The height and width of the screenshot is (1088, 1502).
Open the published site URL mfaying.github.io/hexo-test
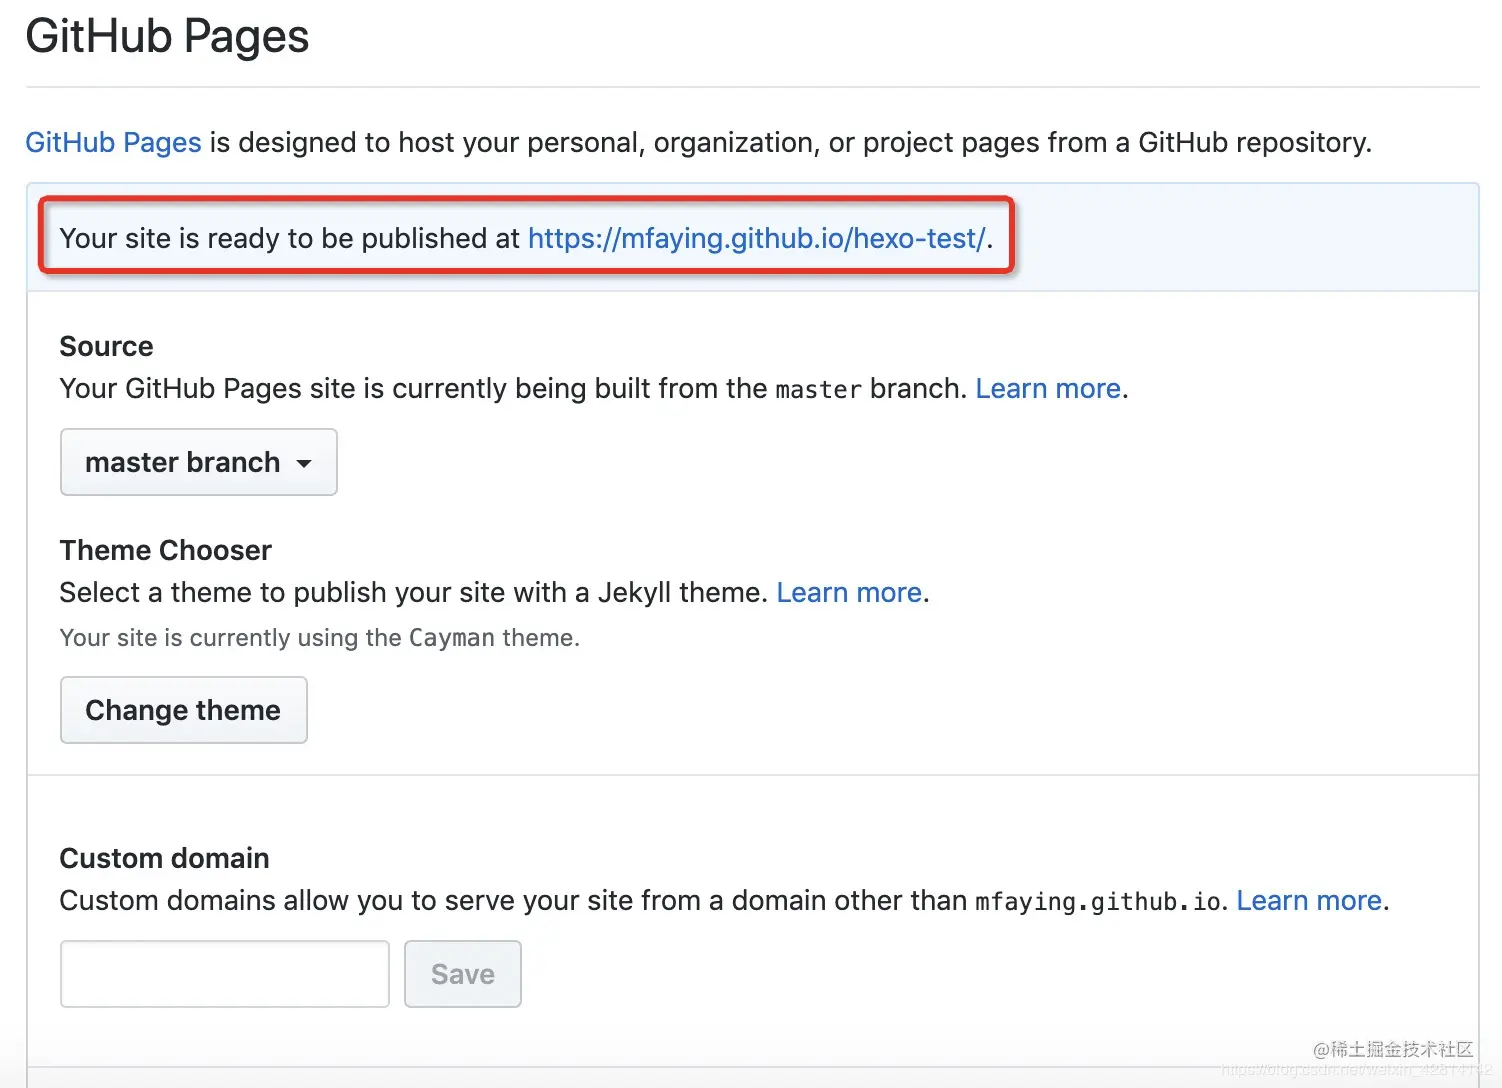tap(757, 238)
